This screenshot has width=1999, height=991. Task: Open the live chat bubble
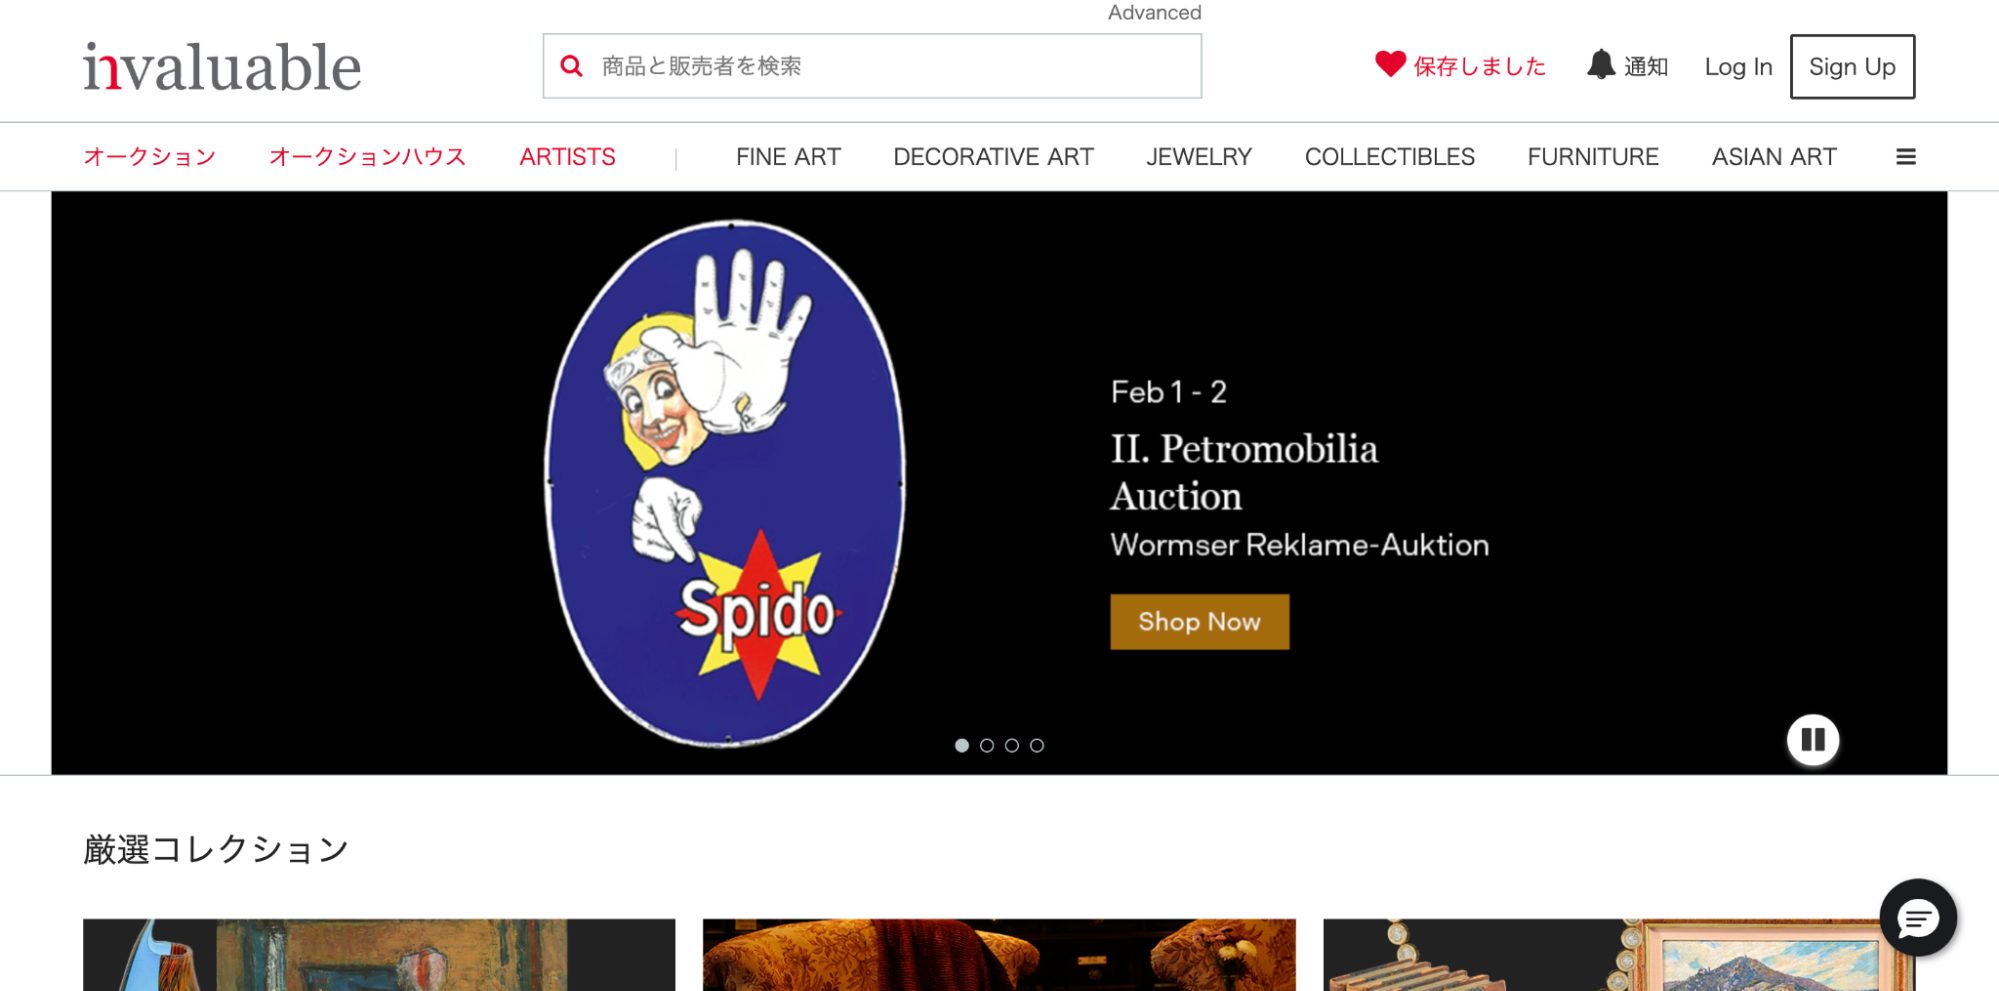[1918, 918]
